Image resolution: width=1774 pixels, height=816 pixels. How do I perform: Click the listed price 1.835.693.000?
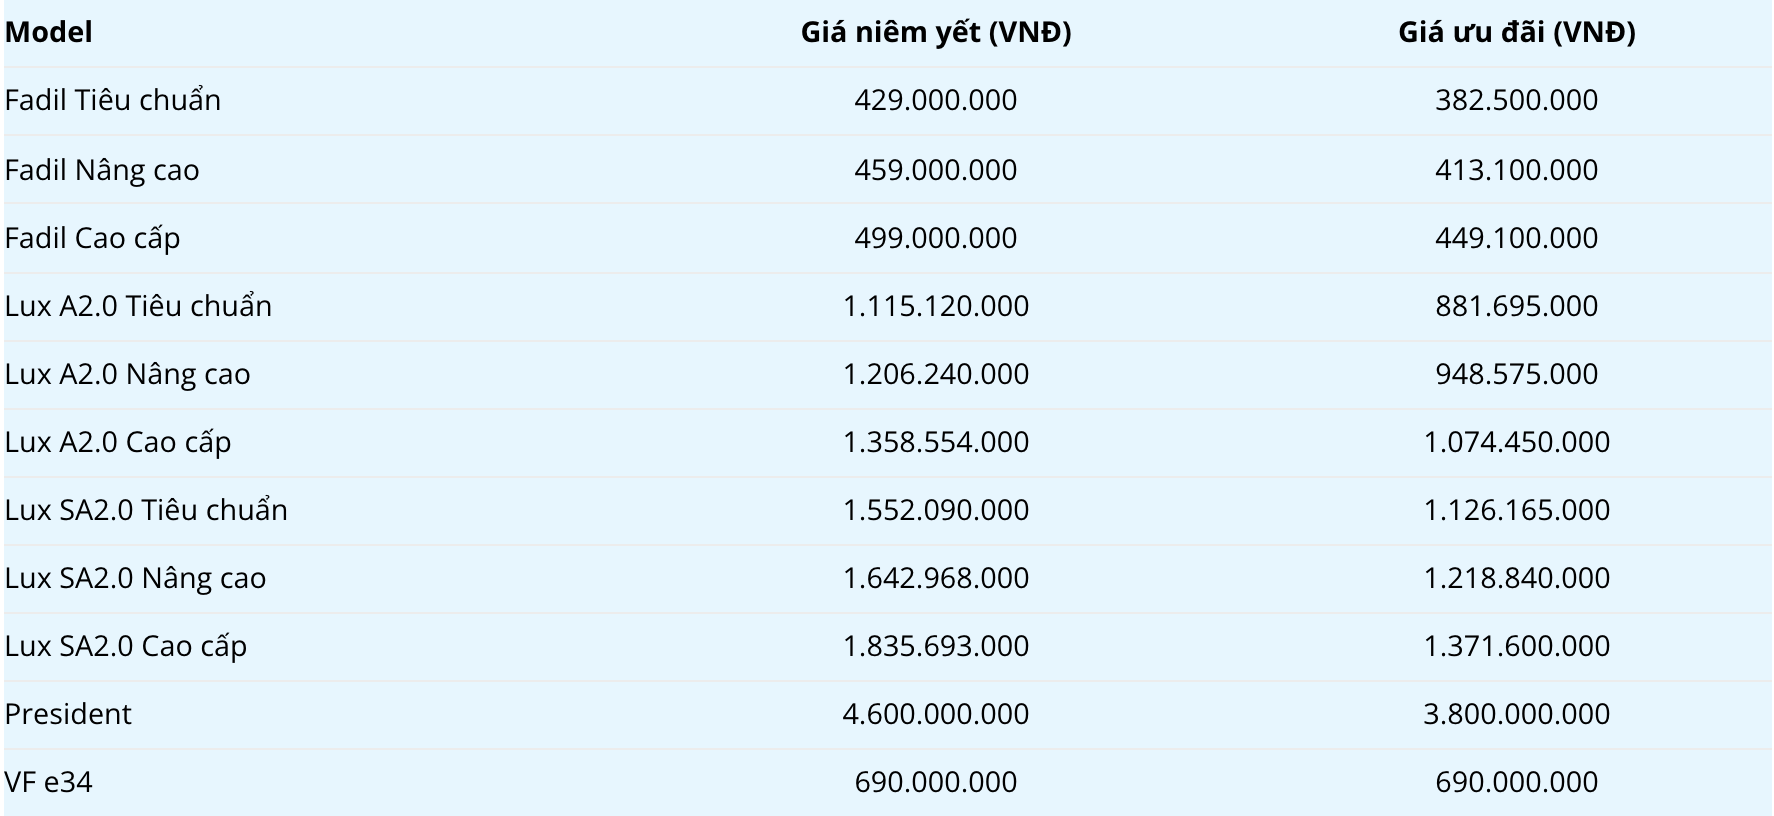(x=935, y=646)
